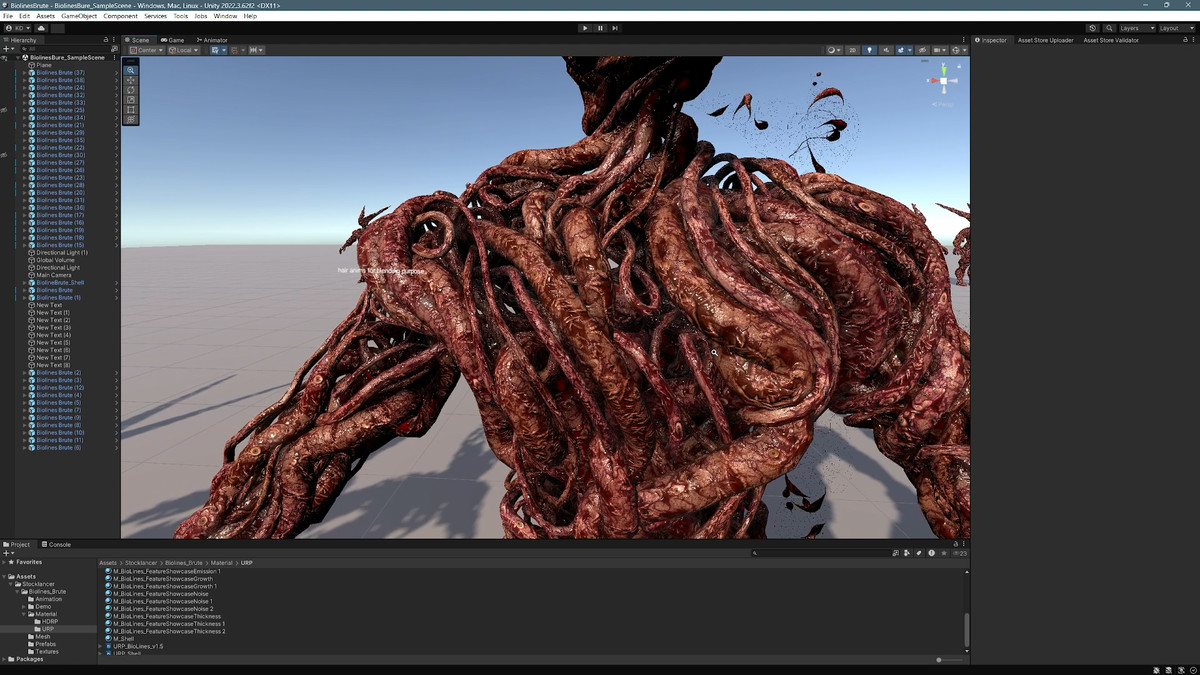Open the Asset Store Validator tab
Image resolution: width=1200 pixels, height=675 pixels.
click(1111, 40)
